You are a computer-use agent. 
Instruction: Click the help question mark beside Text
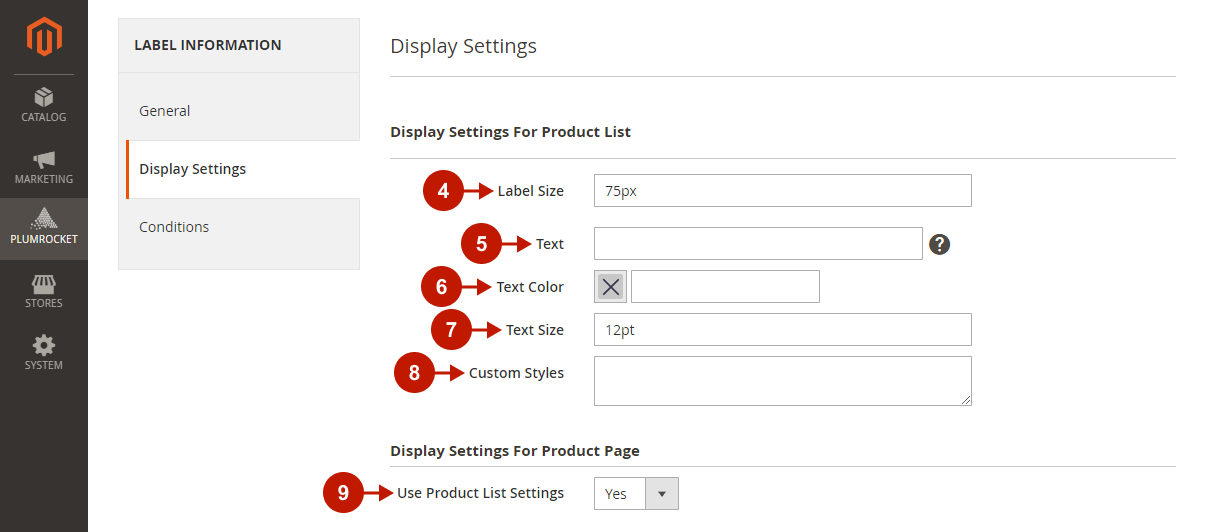point(939,244)
